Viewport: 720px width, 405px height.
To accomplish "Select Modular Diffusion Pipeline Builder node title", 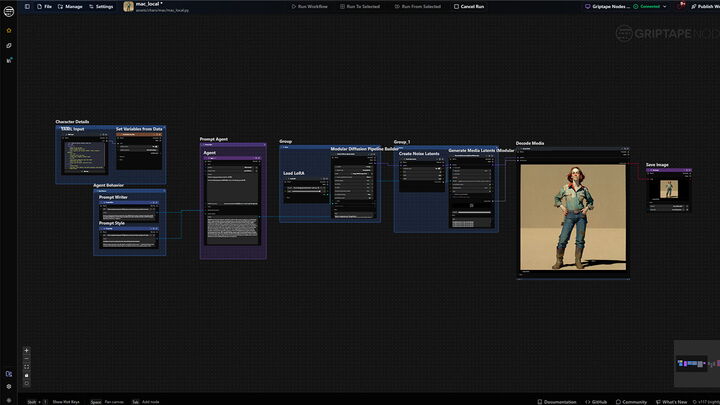I will [365, 149].
